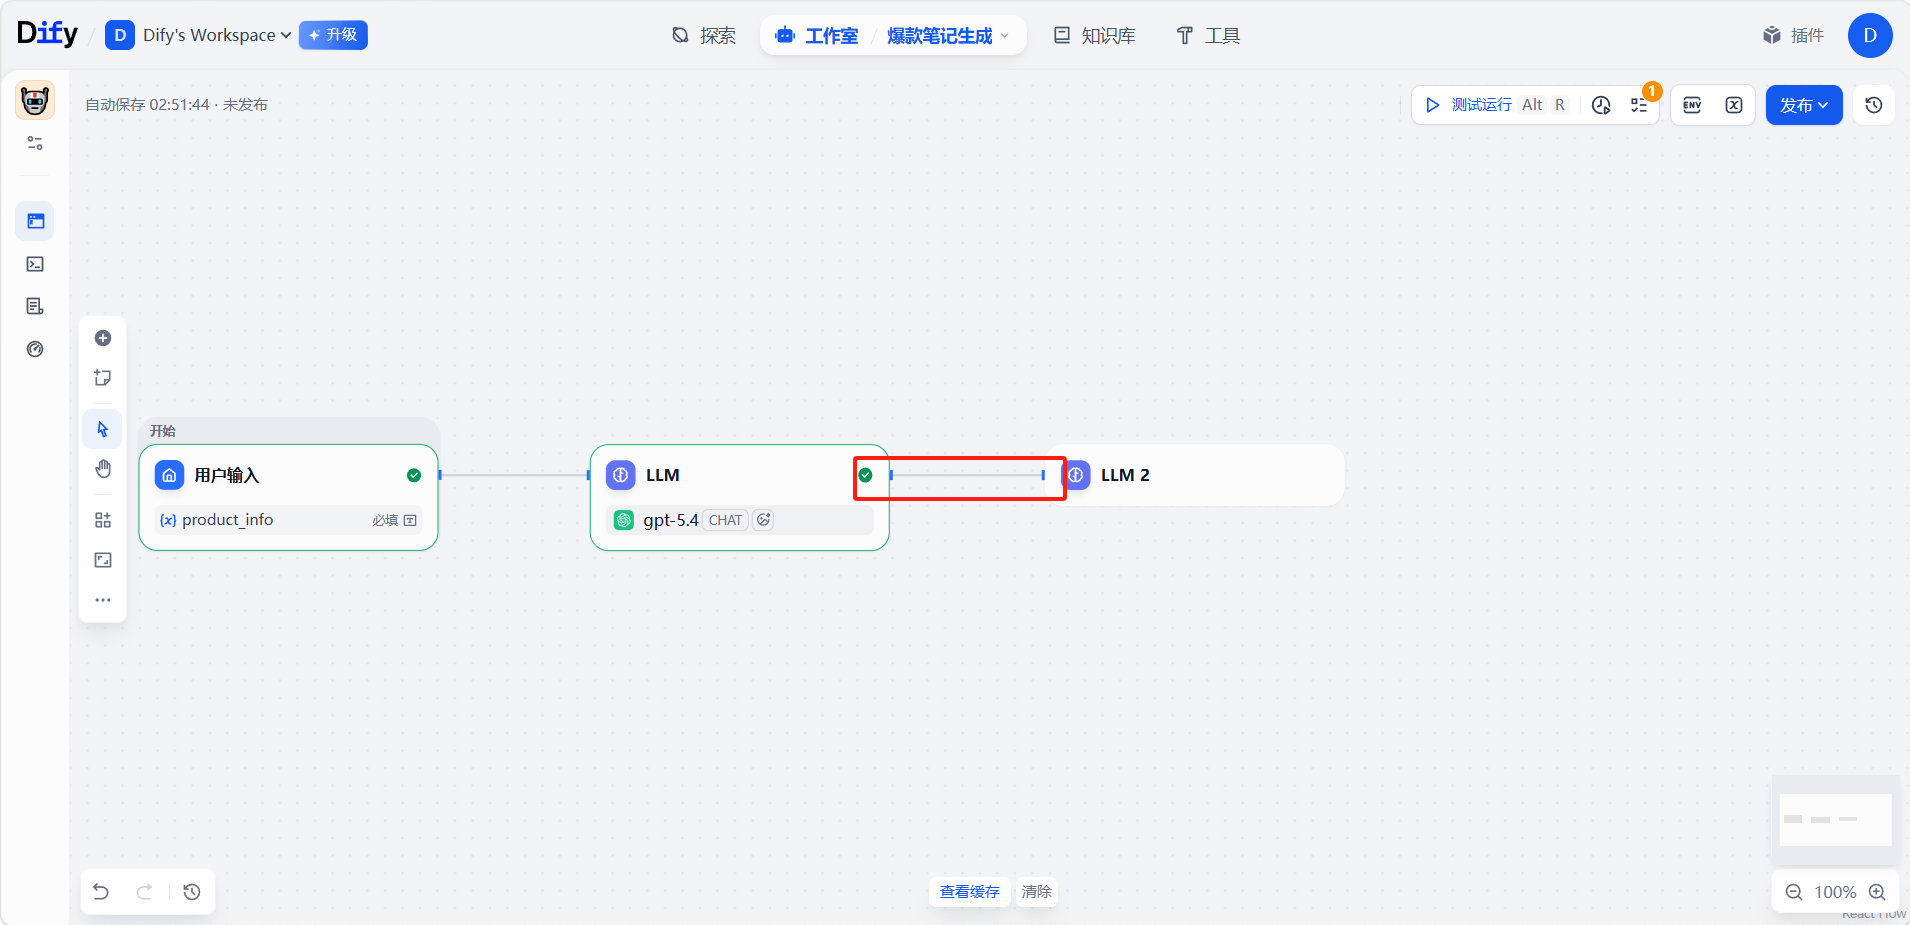Expand the 爆款笔记生成 app dropdown
The image size is (1910, 925).
pos(948,36)
